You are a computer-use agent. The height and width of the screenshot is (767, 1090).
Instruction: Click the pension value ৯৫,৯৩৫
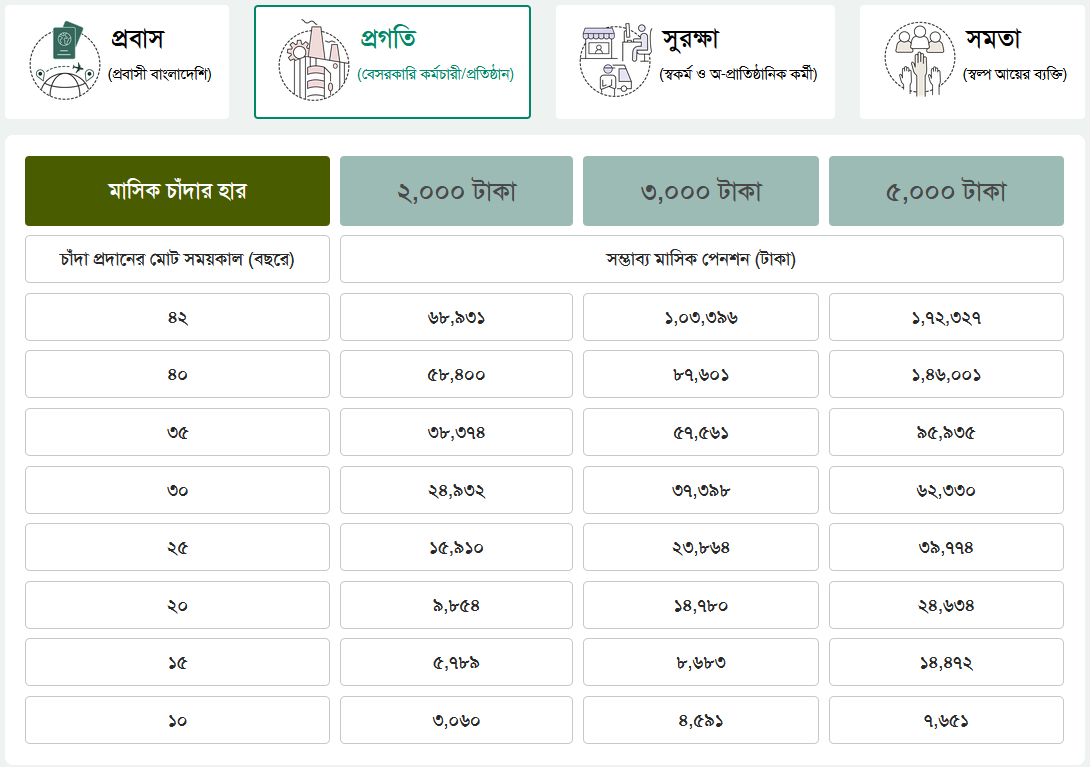946,432
